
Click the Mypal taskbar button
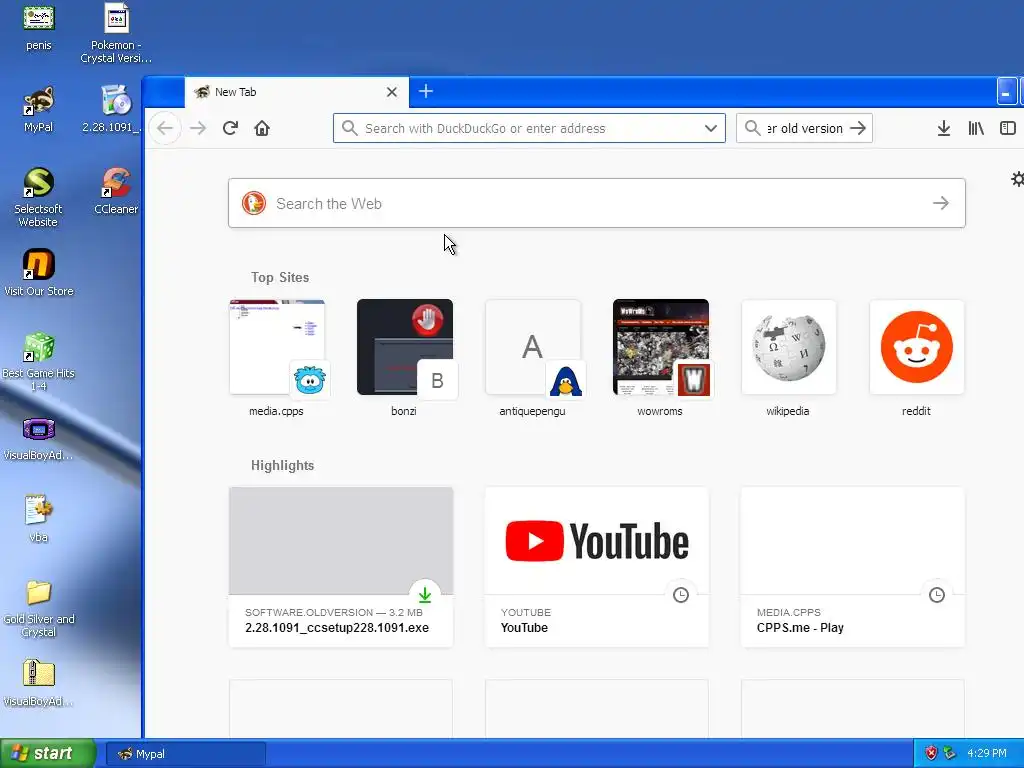[186, 754]
